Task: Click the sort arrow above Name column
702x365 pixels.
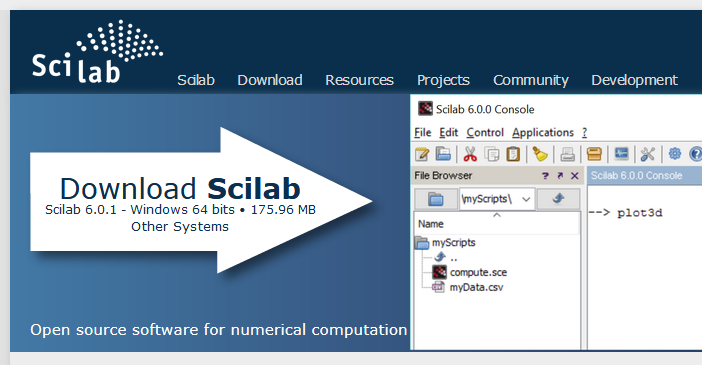Action: [497, 215]
